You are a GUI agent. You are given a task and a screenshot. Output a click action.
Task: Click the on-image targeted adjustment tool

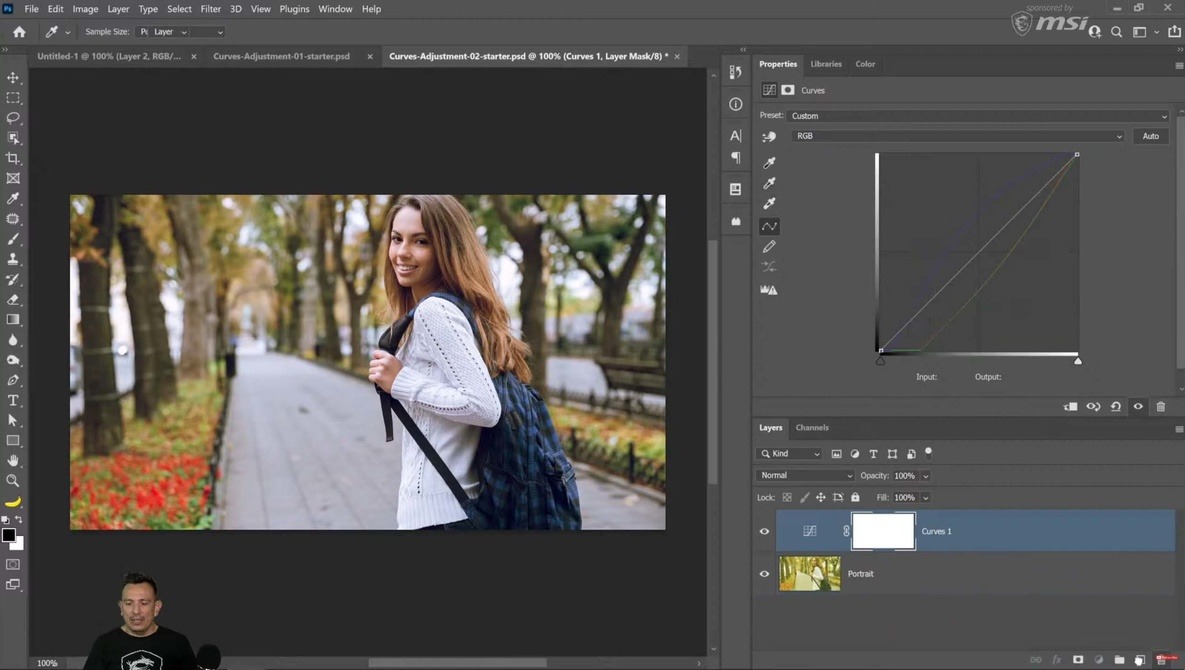click(769, 137)
